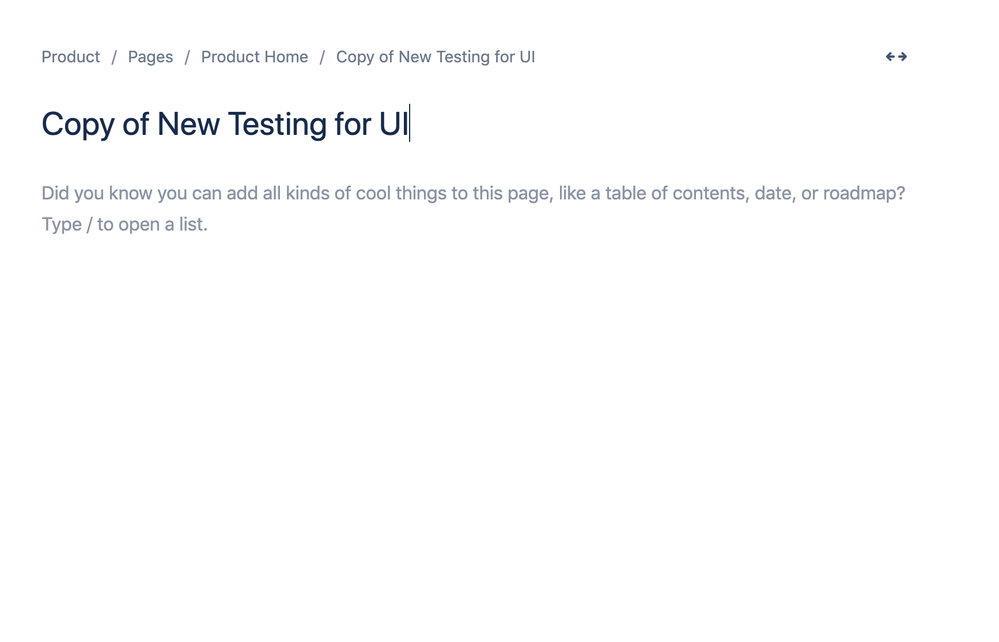
Task: Open Product Home breadcrumb link
Action: (x=254, y=57)
